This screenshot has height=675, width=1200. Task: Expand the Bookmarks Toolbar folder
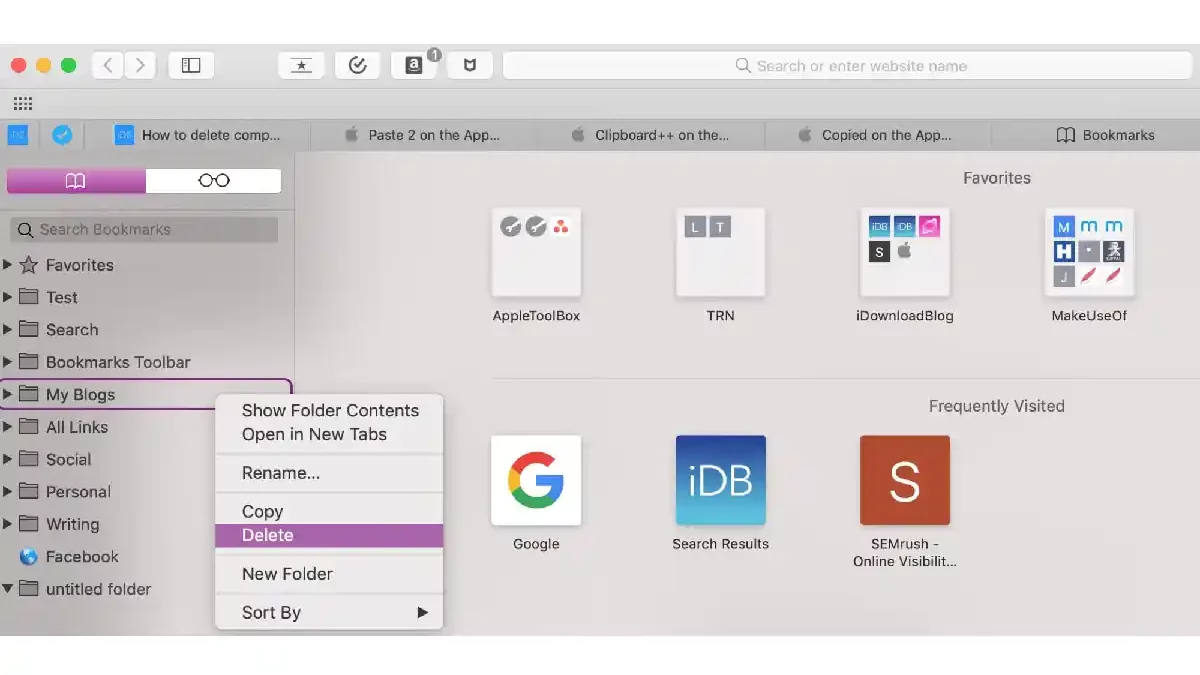(x=8, y=362)
